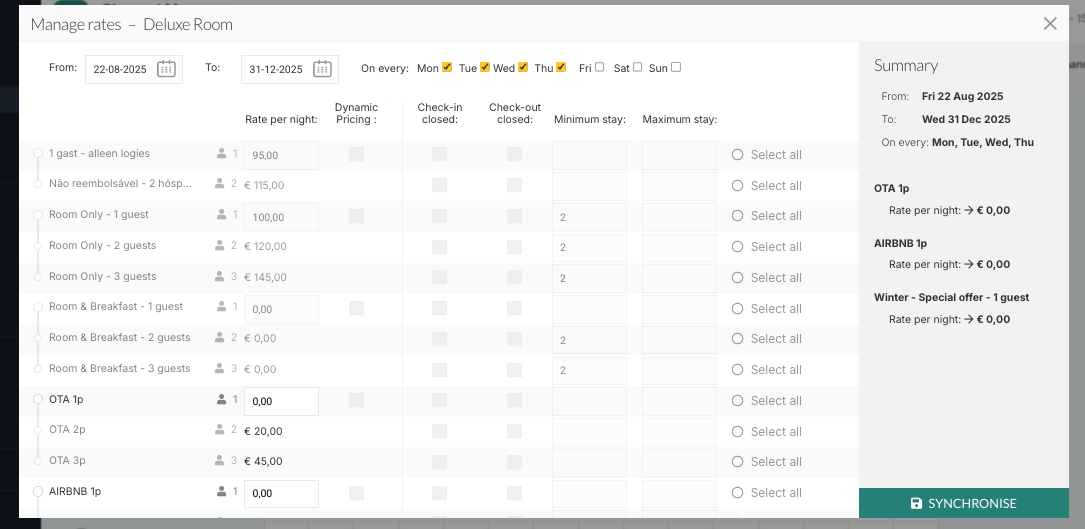Viewport: 1085px width, 529px height.
Task: Toggle Dynamic Pricing for Room Only - 1 guest
Action: [356, 216]
